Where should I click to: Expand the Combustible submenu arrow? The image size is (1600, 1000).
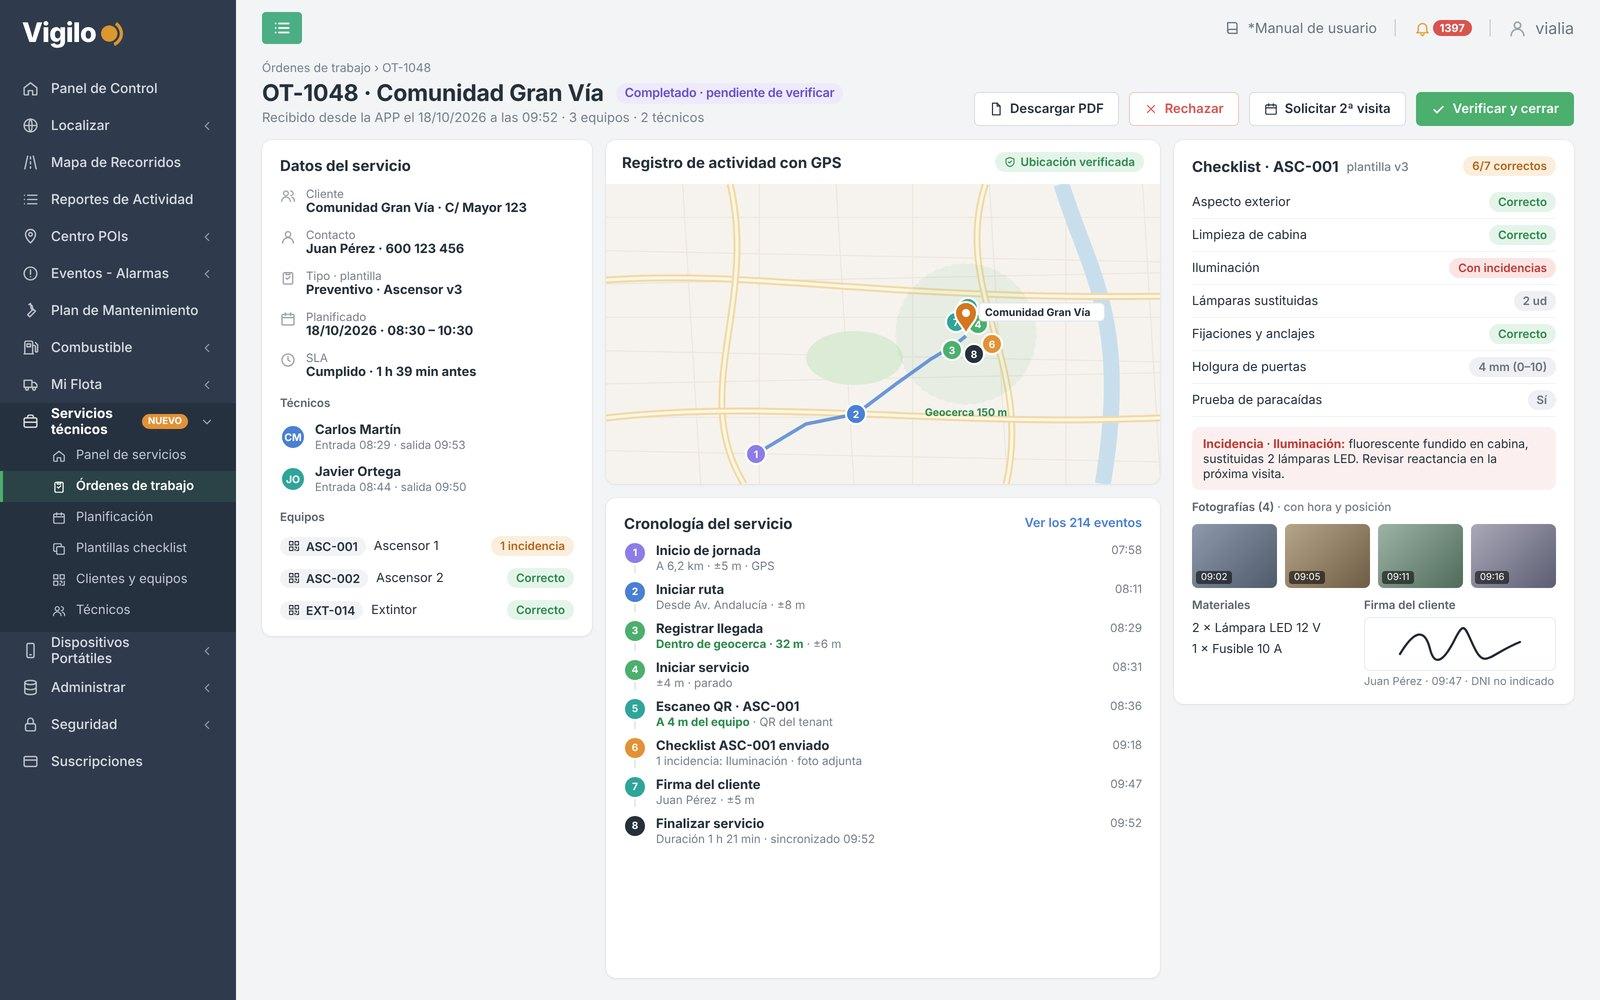click(x=207, y=348)
